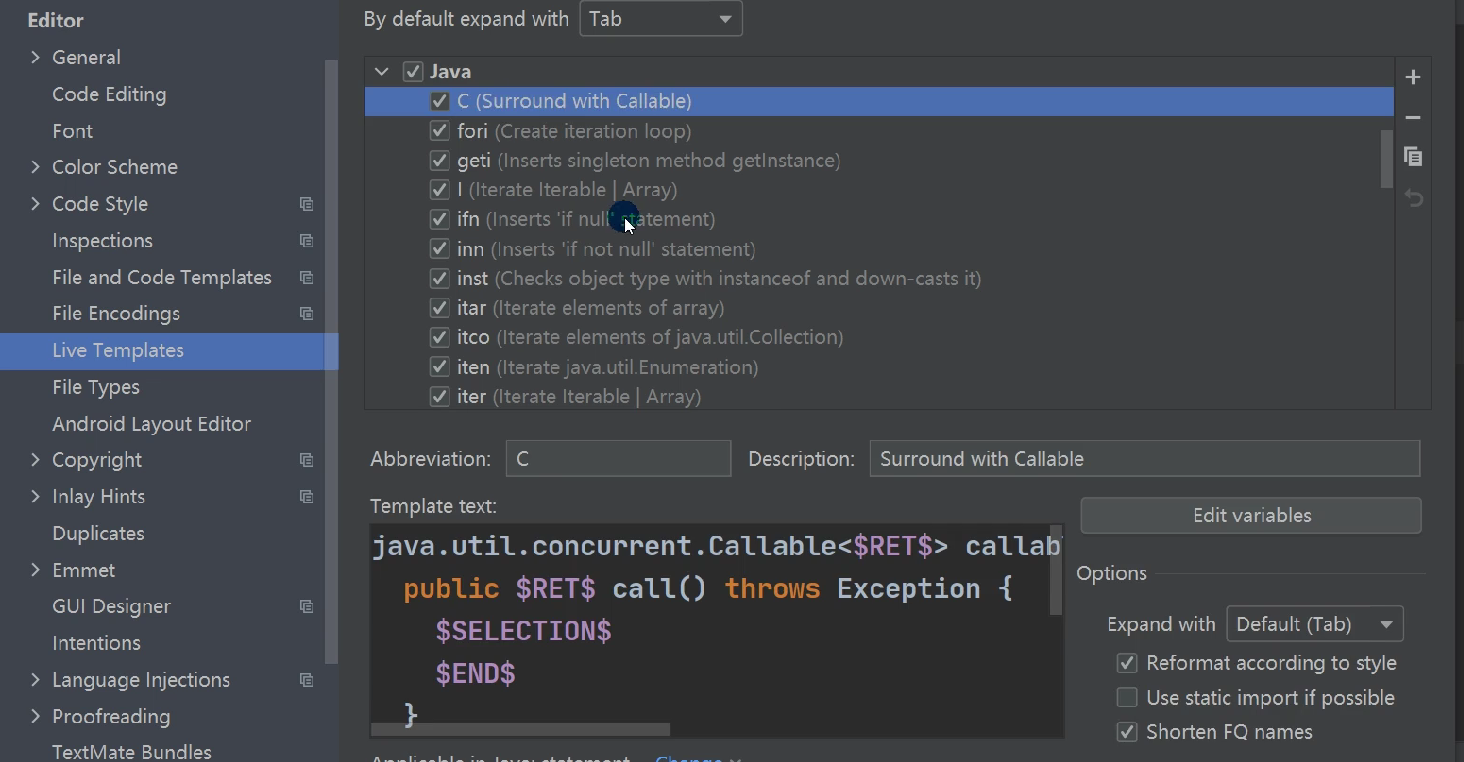Collapse the Java template group
The image size is (1464, 762).
coord(381,72)
